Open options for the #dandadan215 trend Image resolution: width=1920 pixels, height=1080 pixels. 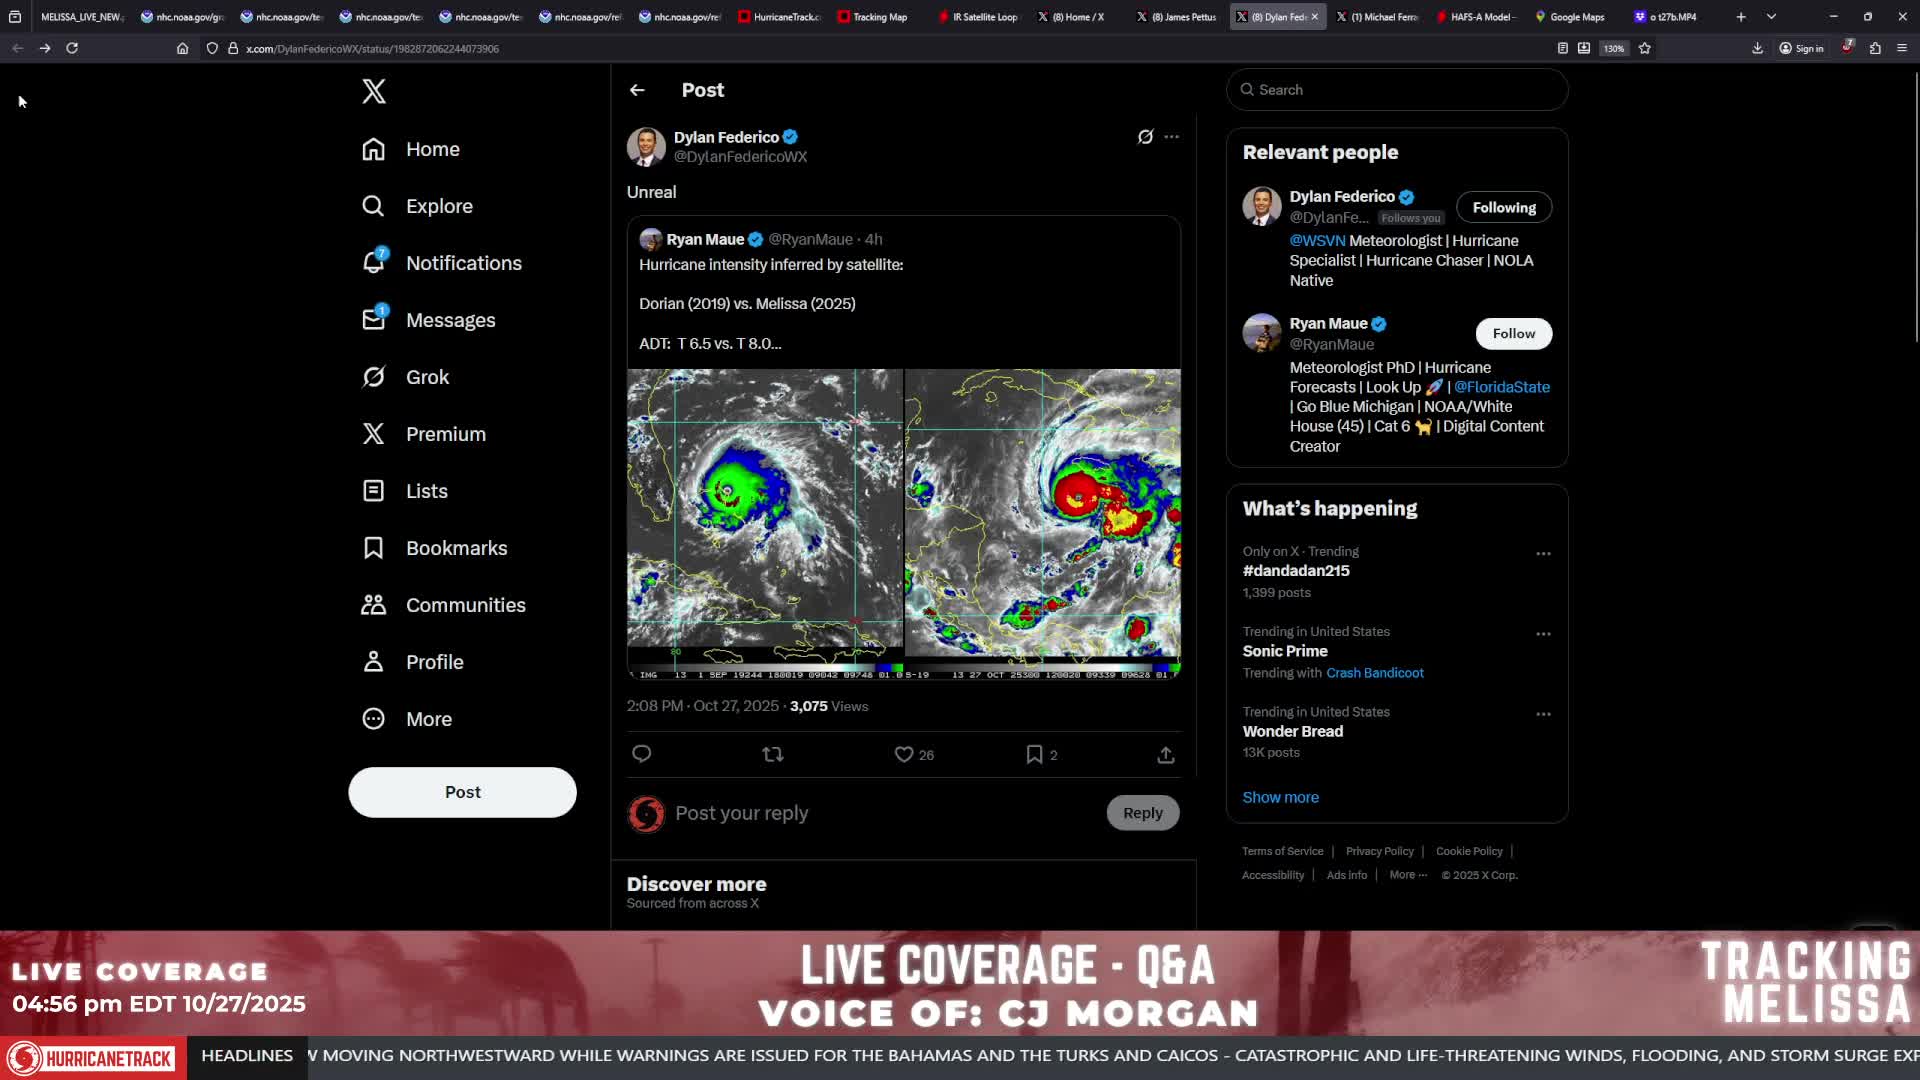pyautogui.click(x=1543, y=553)
